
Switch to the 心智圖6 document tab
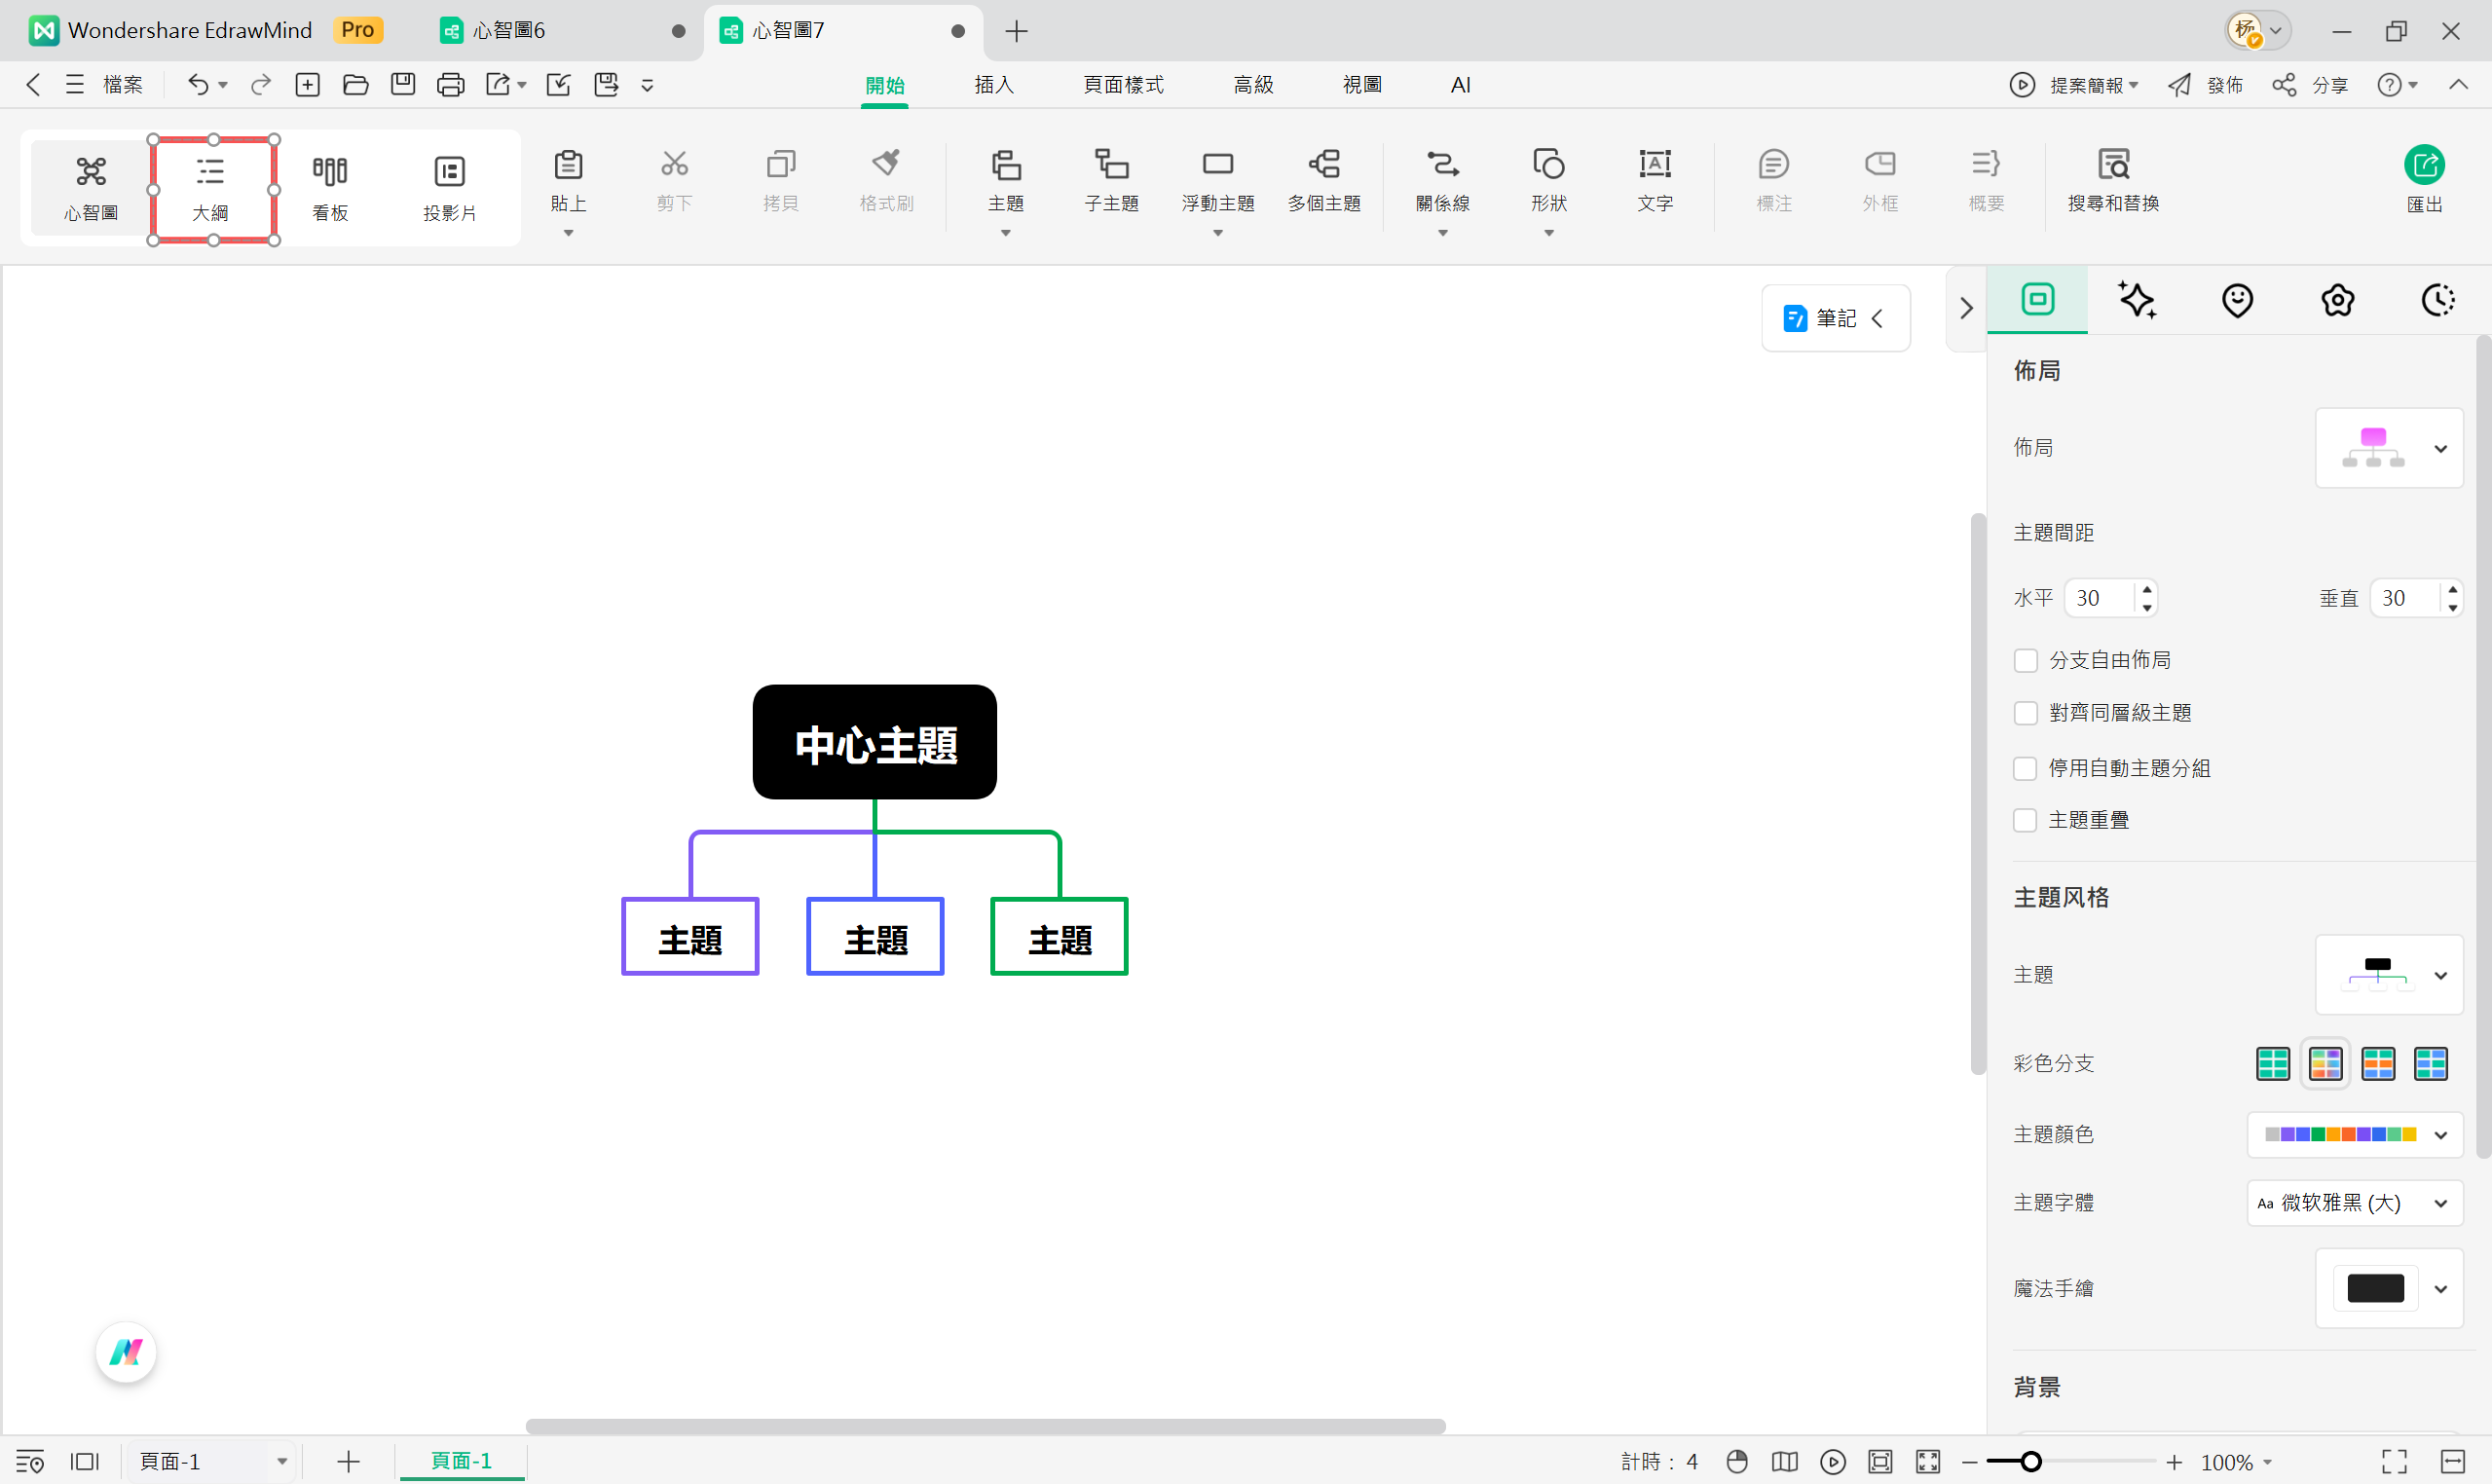[510, 30]
